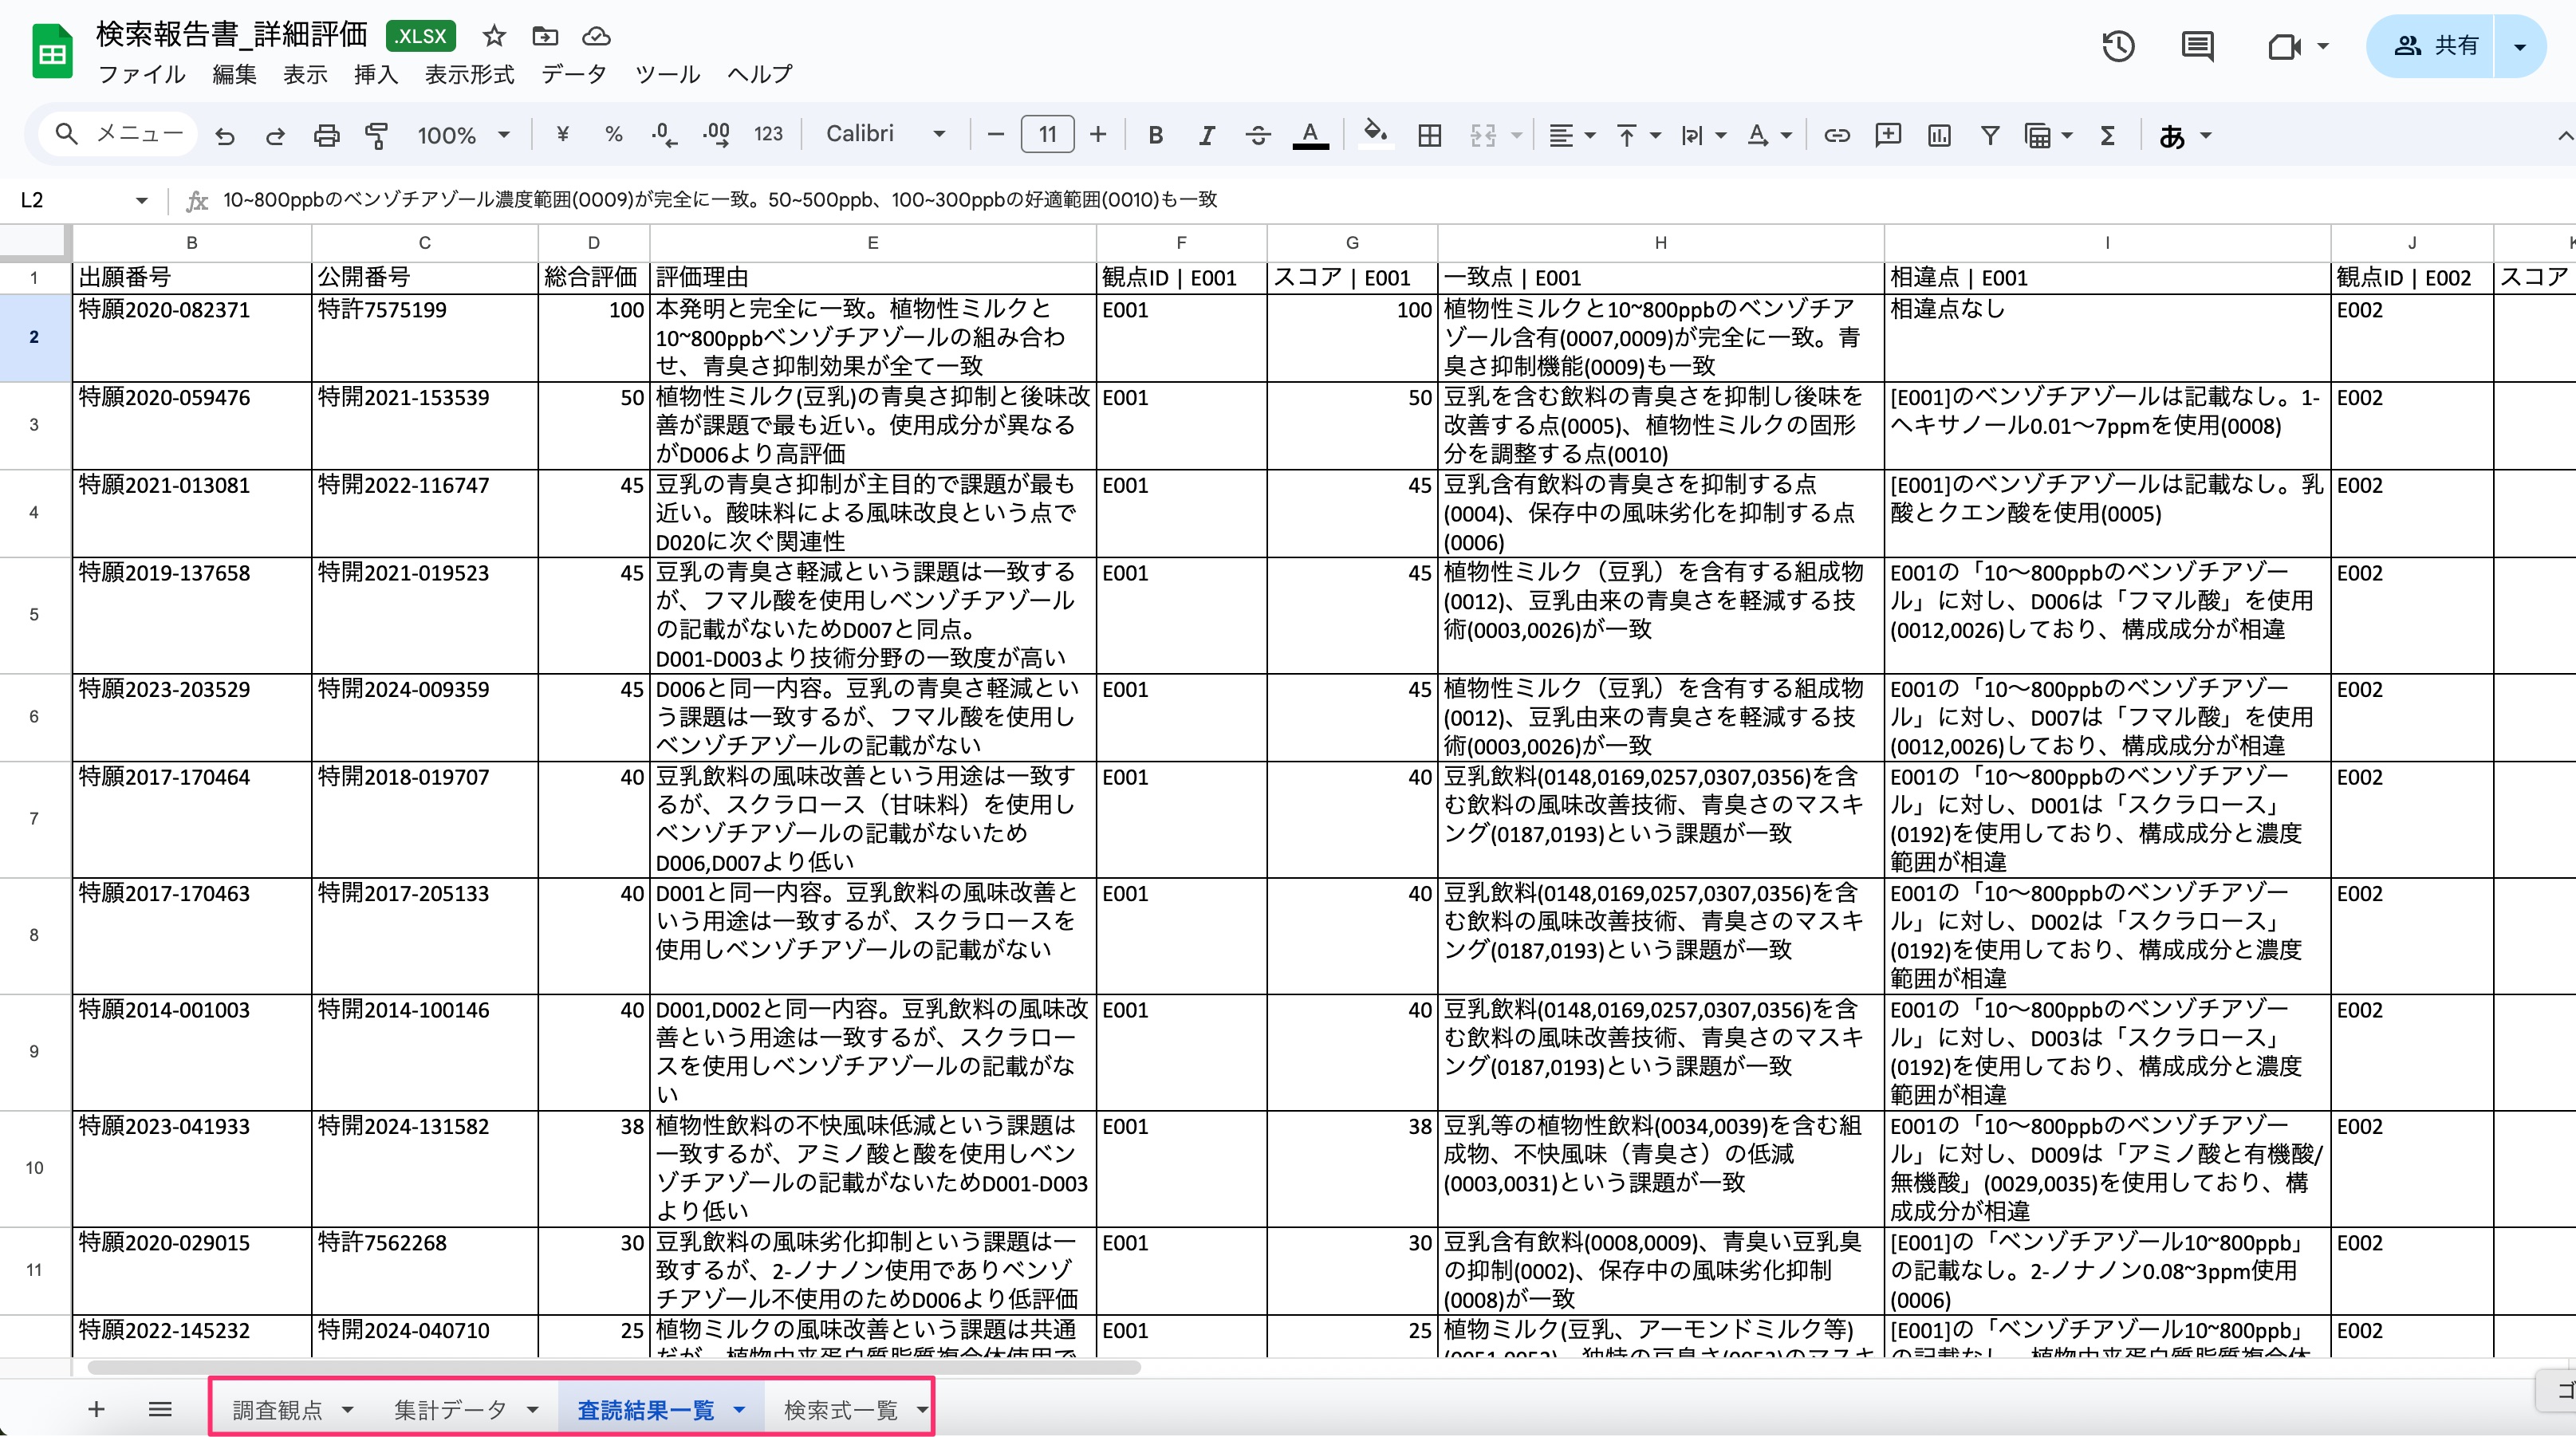Switch to the 集計データ sheet tab
Screen dimensions: 2576x1437
pos(450,1410)
